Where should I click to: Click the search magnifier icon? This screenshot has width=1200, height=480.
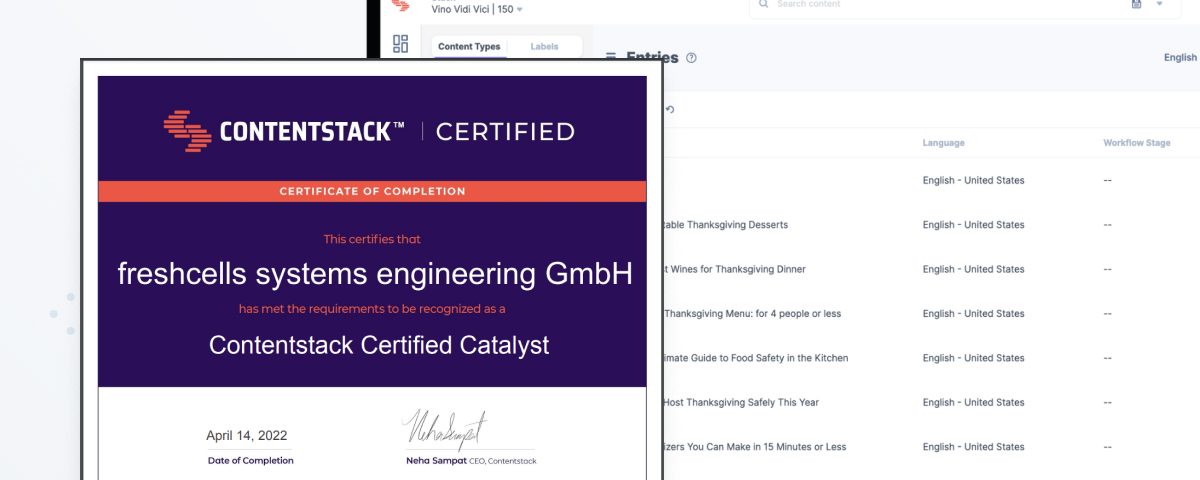pyautogui.click(x=764, y=4)
